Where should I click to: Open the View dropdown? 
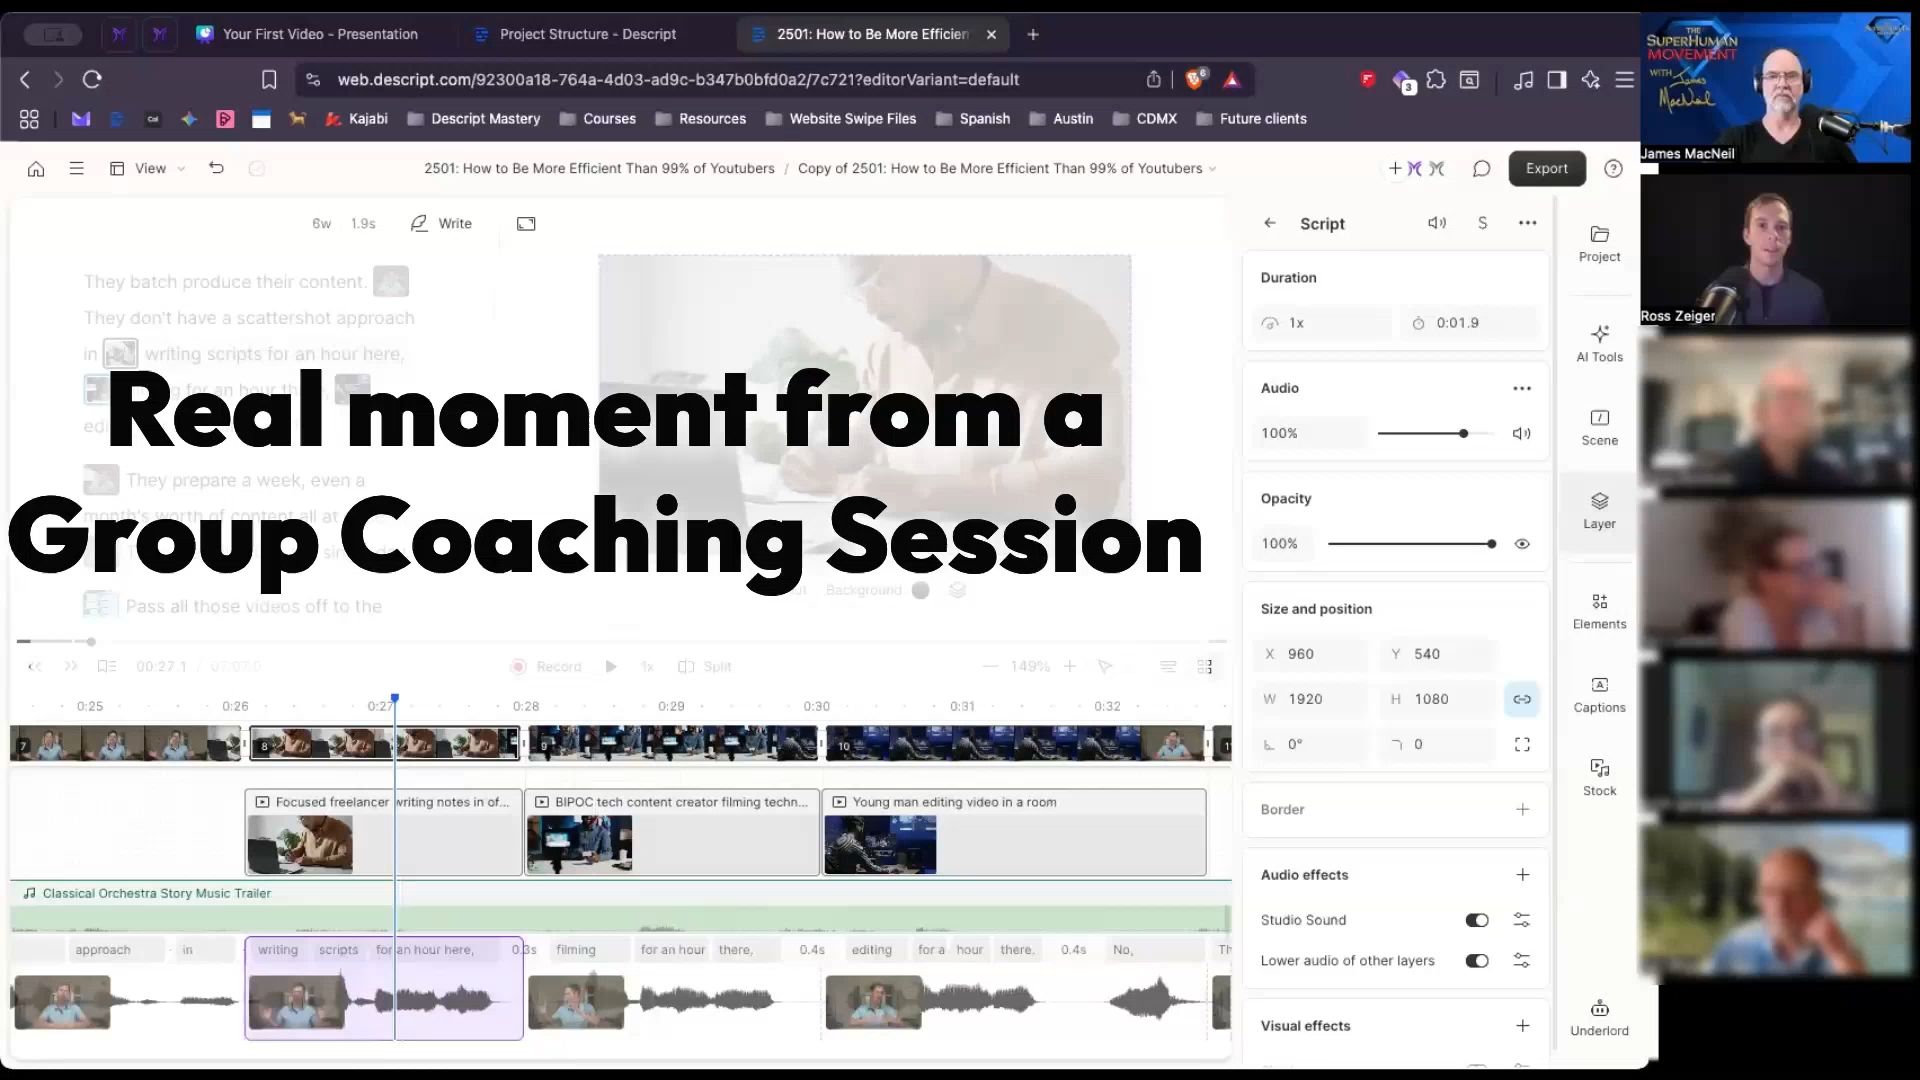(148, 169)
